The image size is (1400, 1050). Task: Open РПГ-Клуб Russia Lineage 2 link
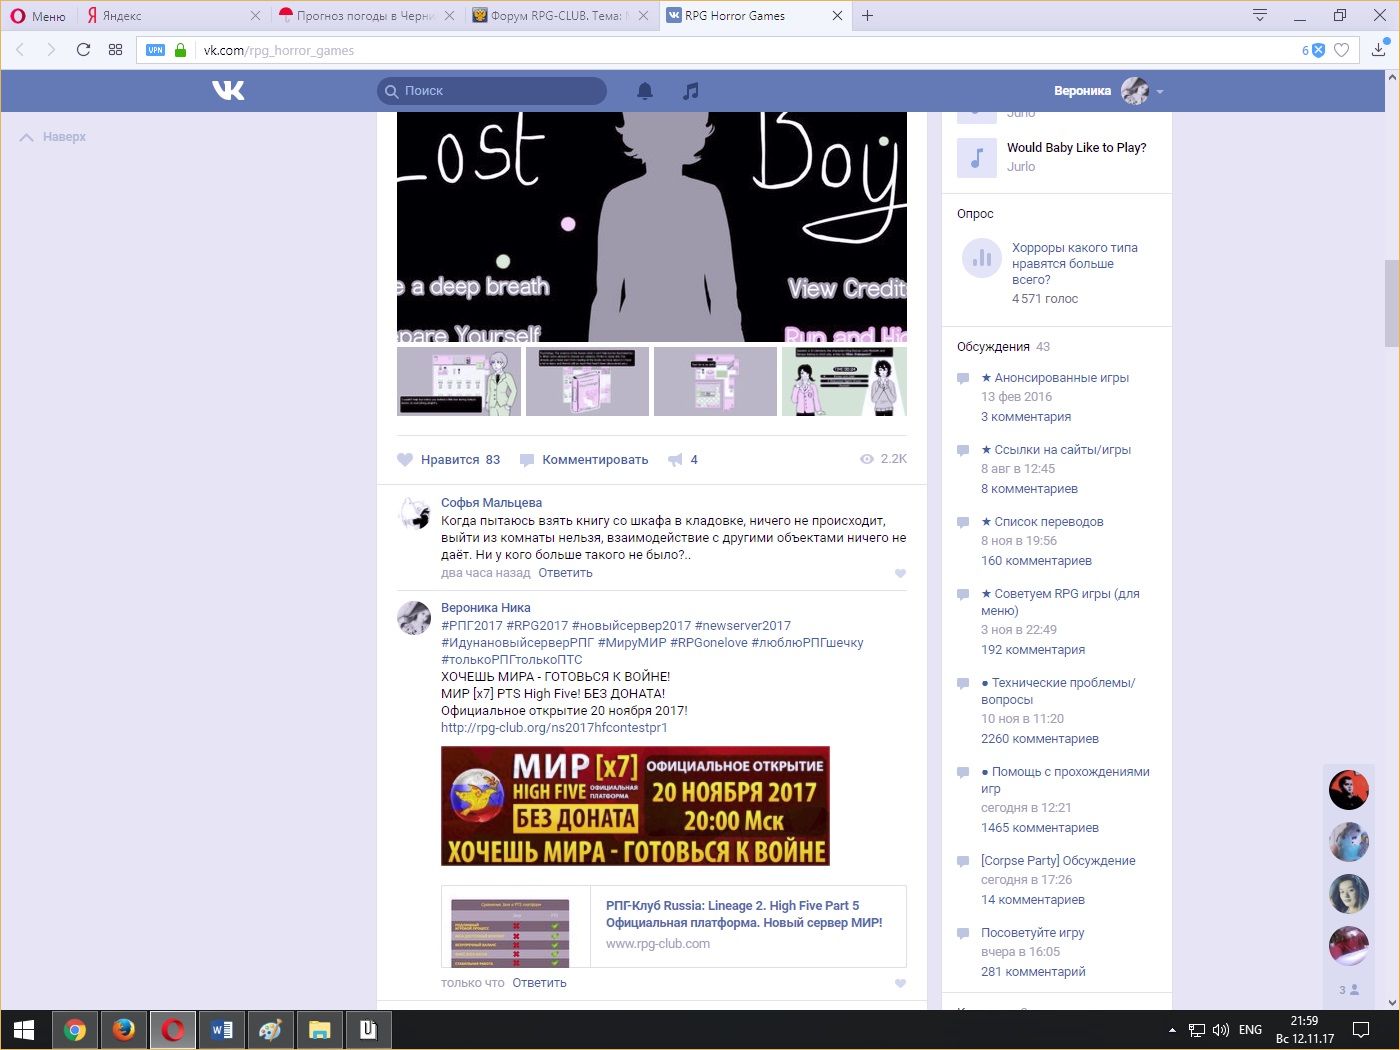744,914
